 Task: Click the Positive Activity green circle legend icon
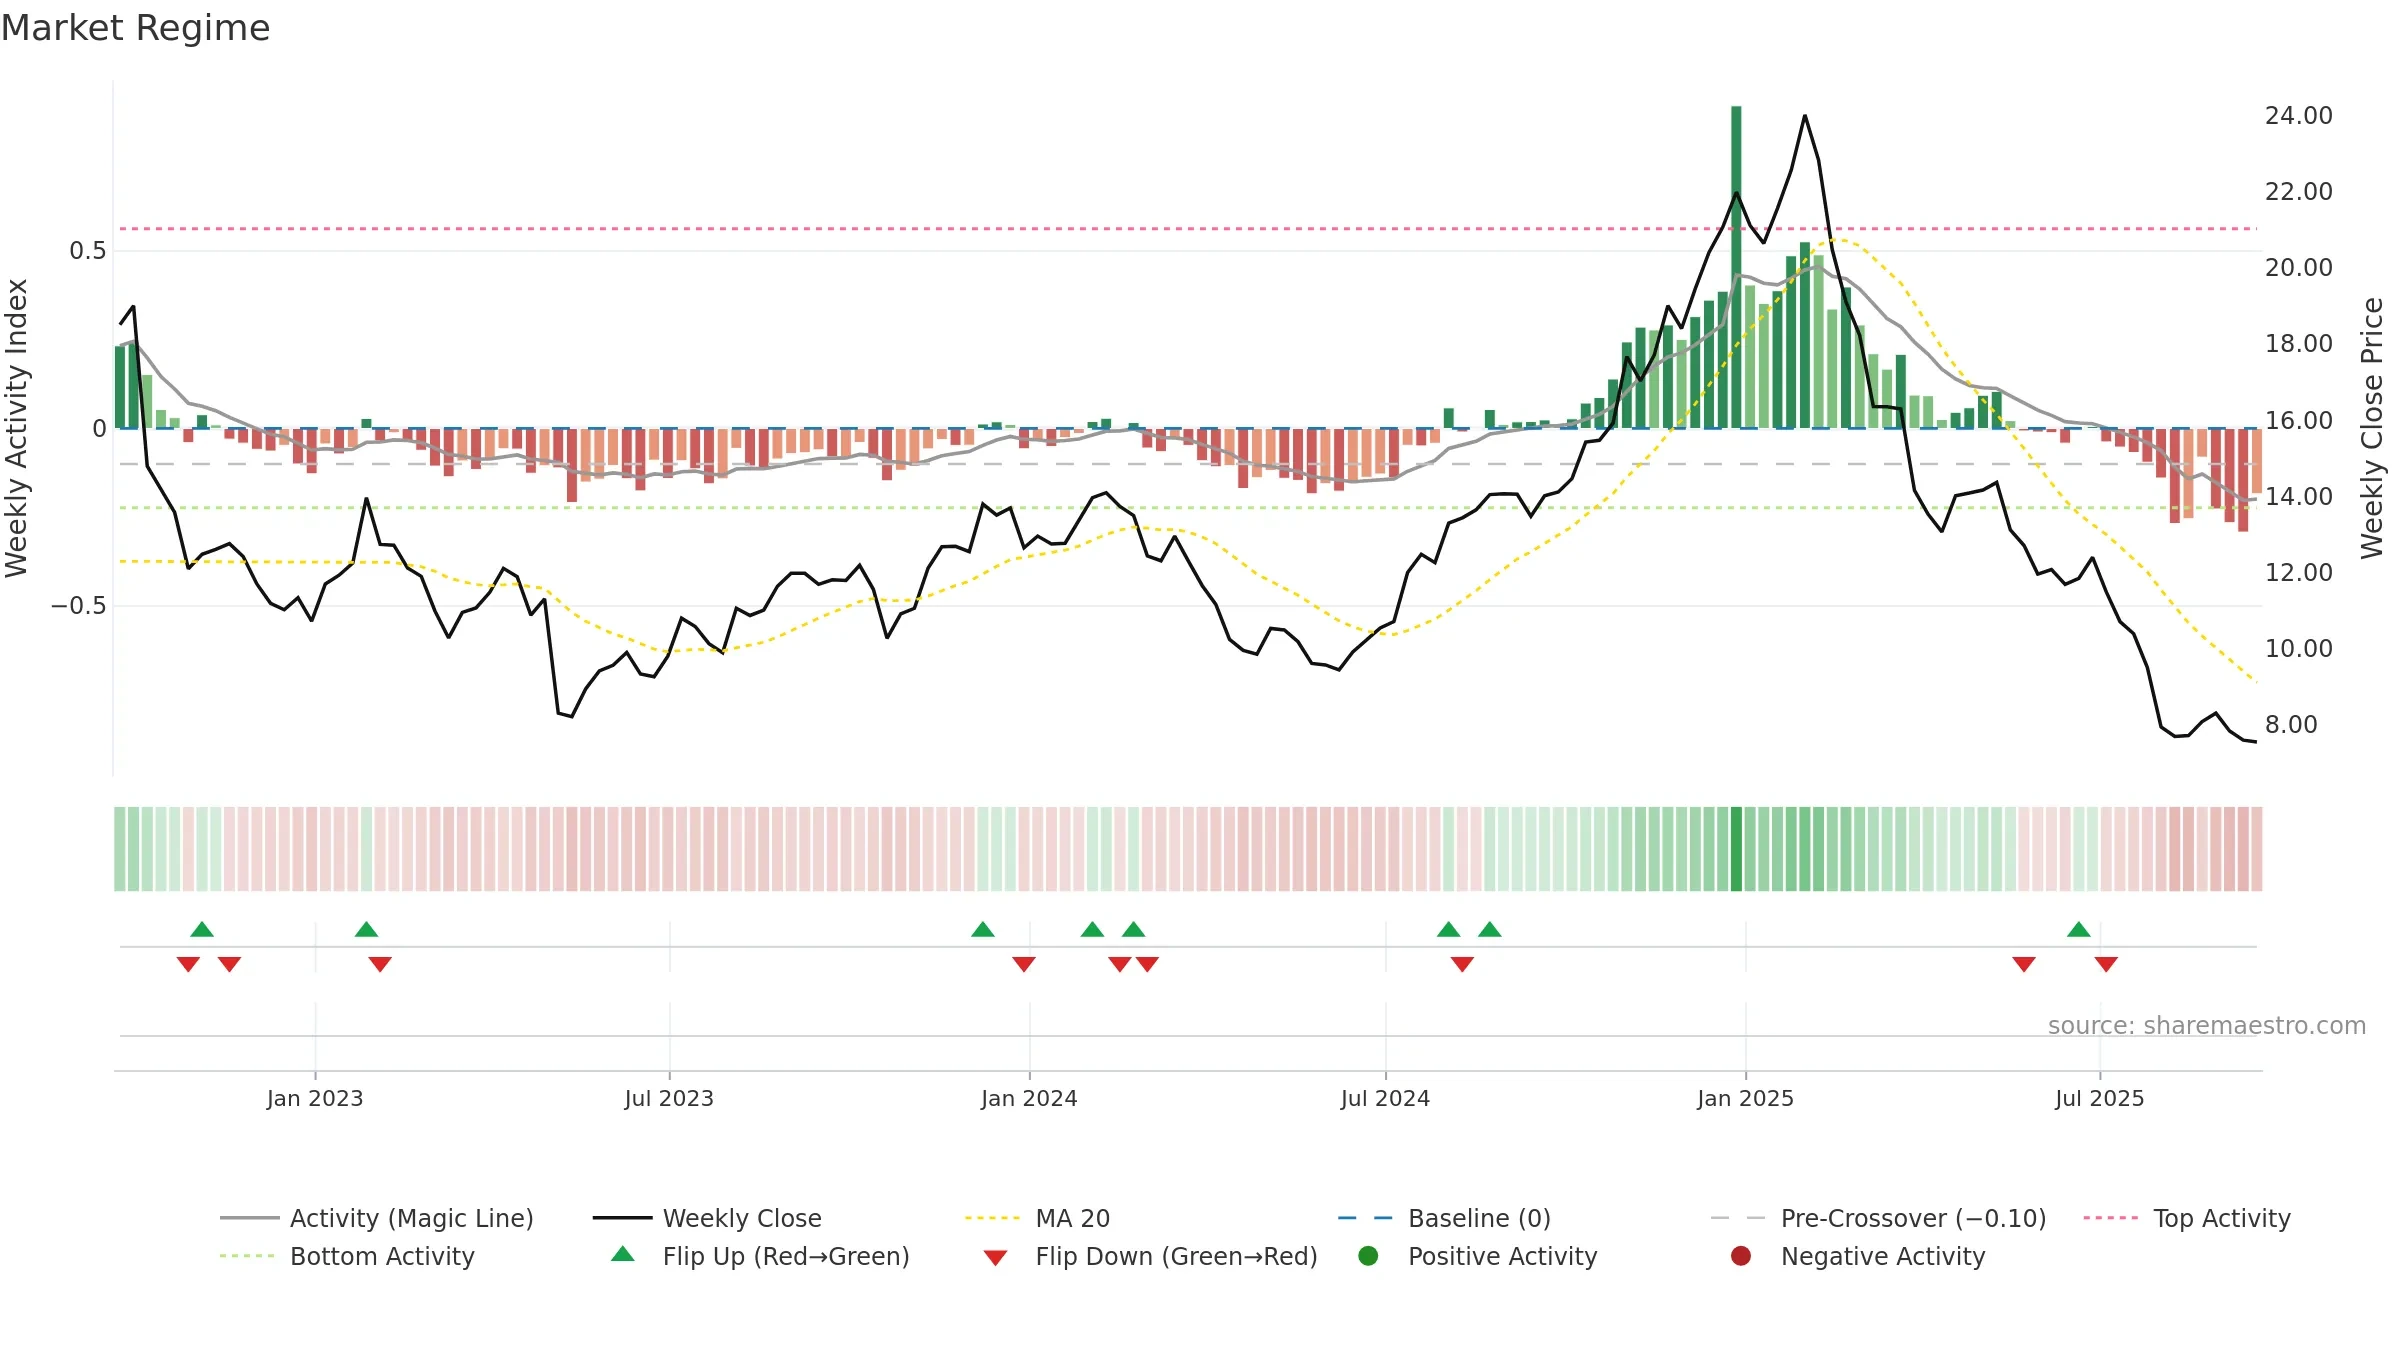1368,1255
